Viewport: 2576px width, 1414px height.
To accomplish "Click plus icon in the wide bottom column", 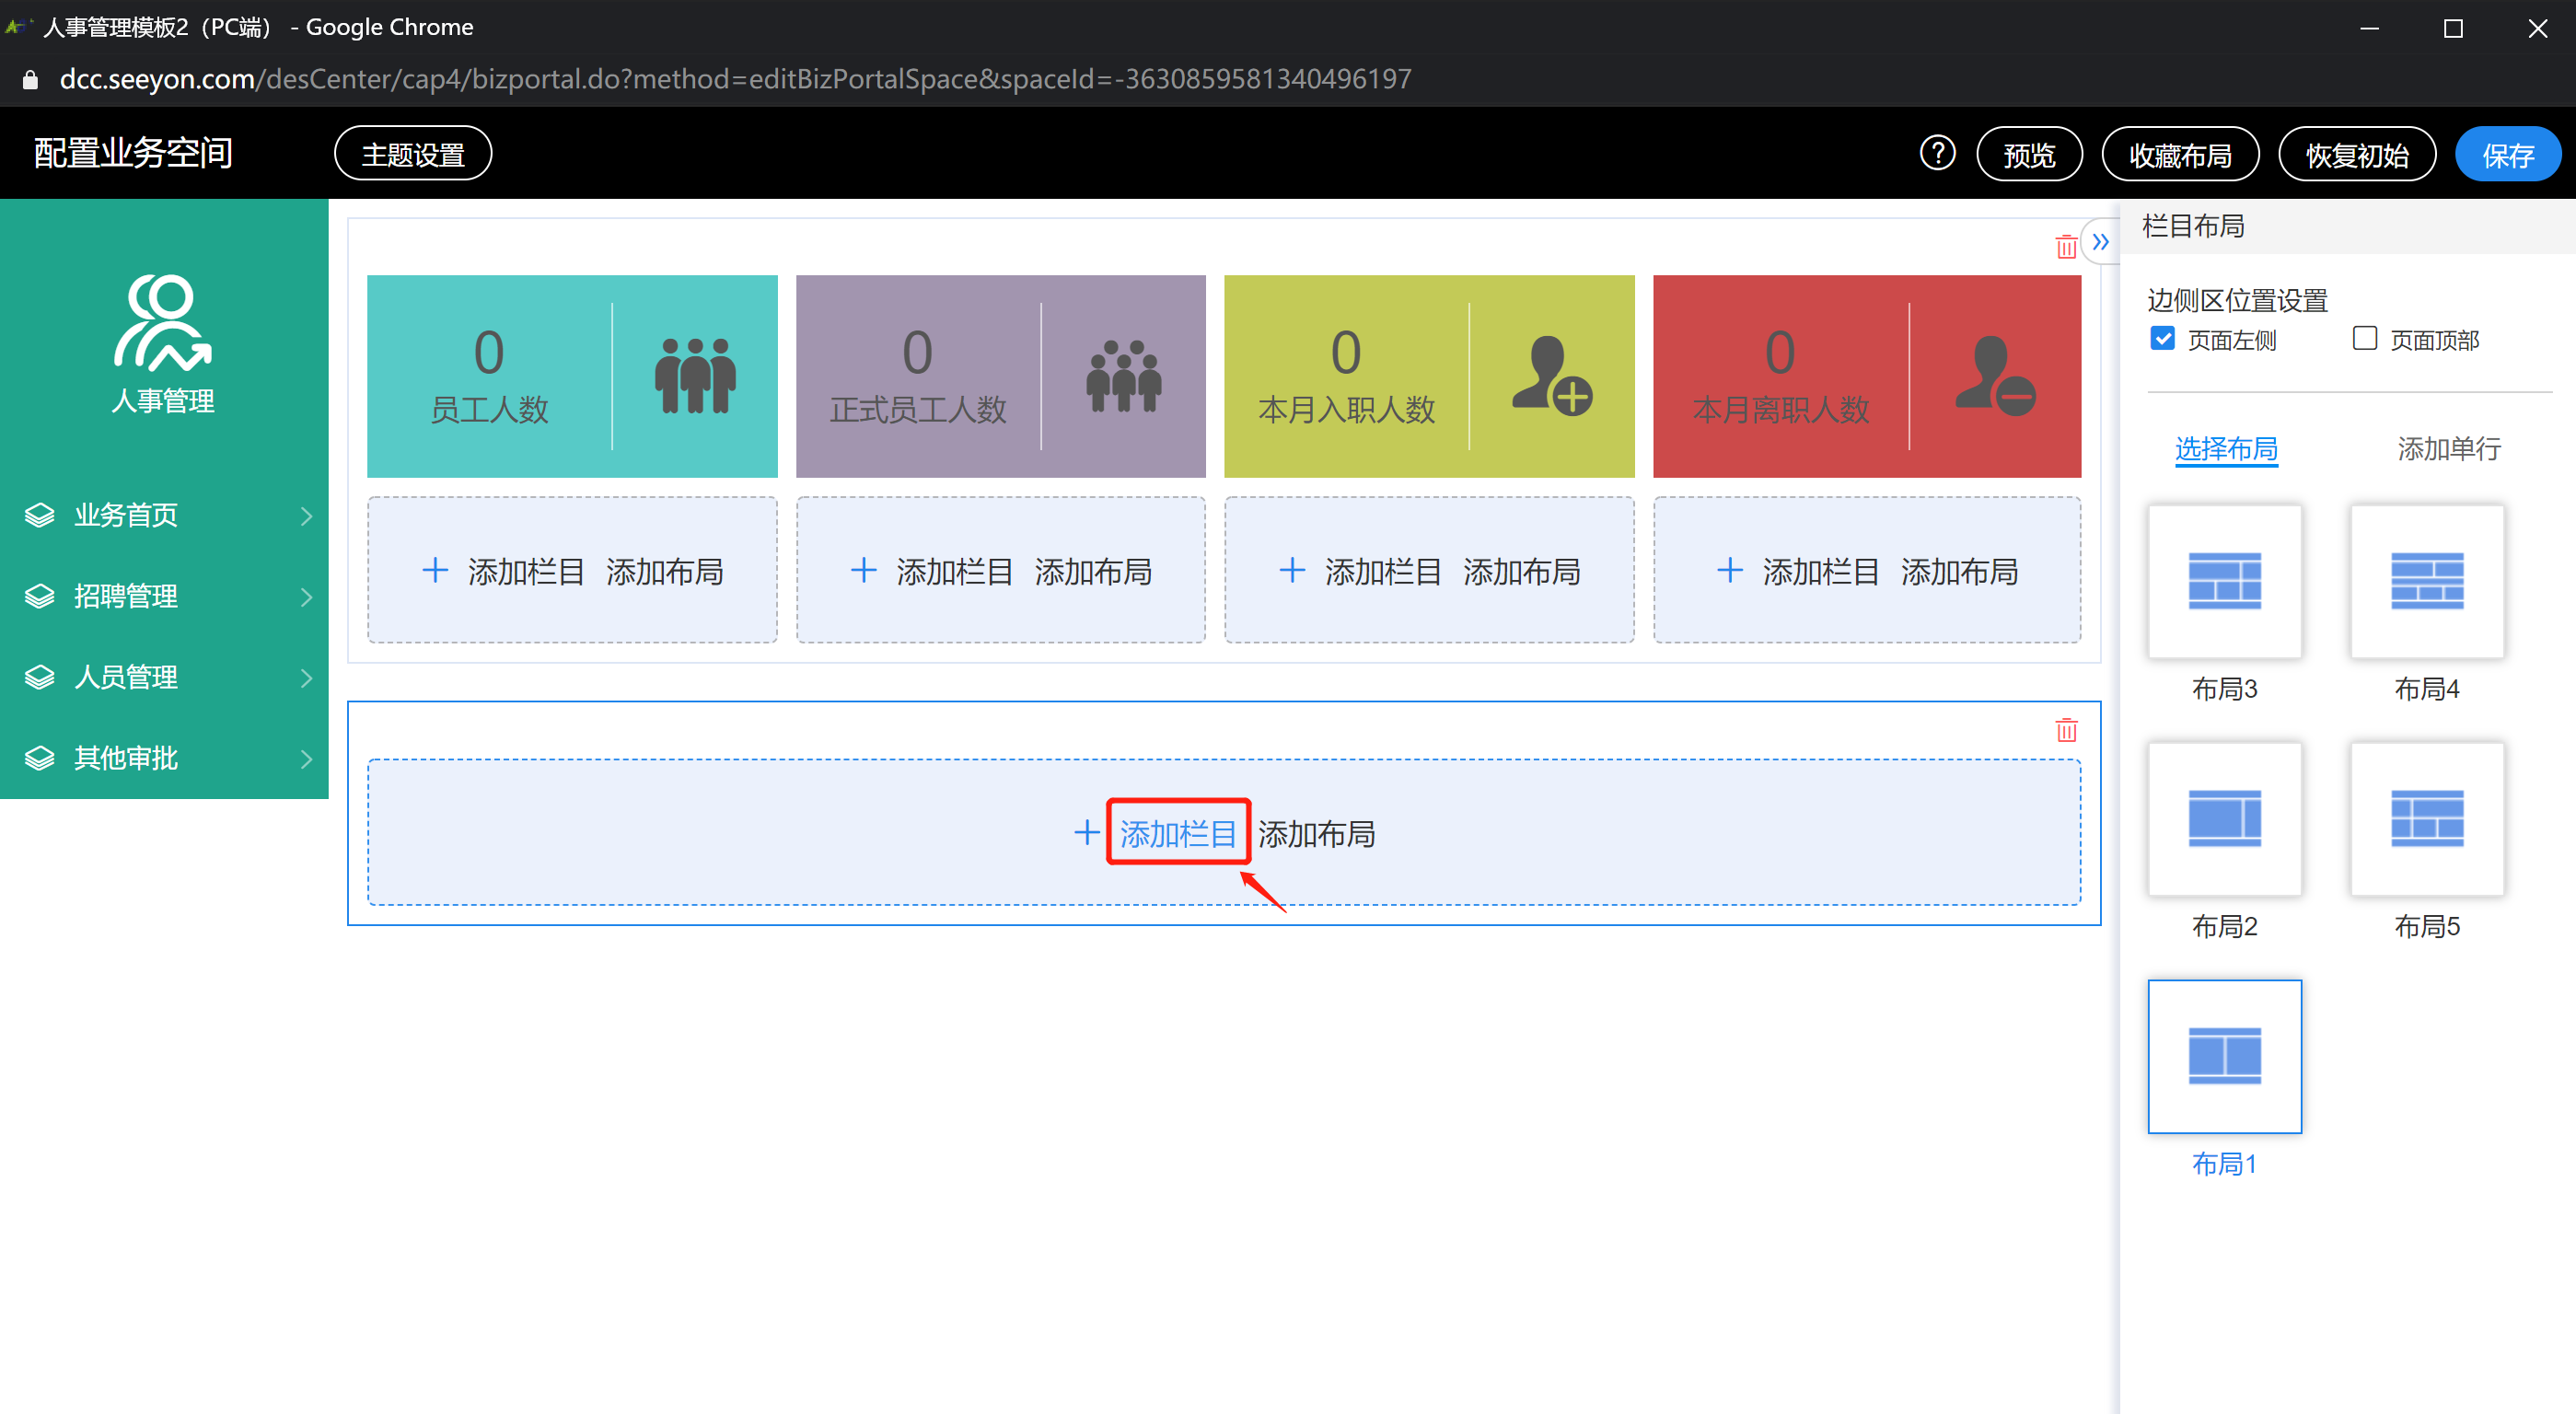I will [1087, 832].
